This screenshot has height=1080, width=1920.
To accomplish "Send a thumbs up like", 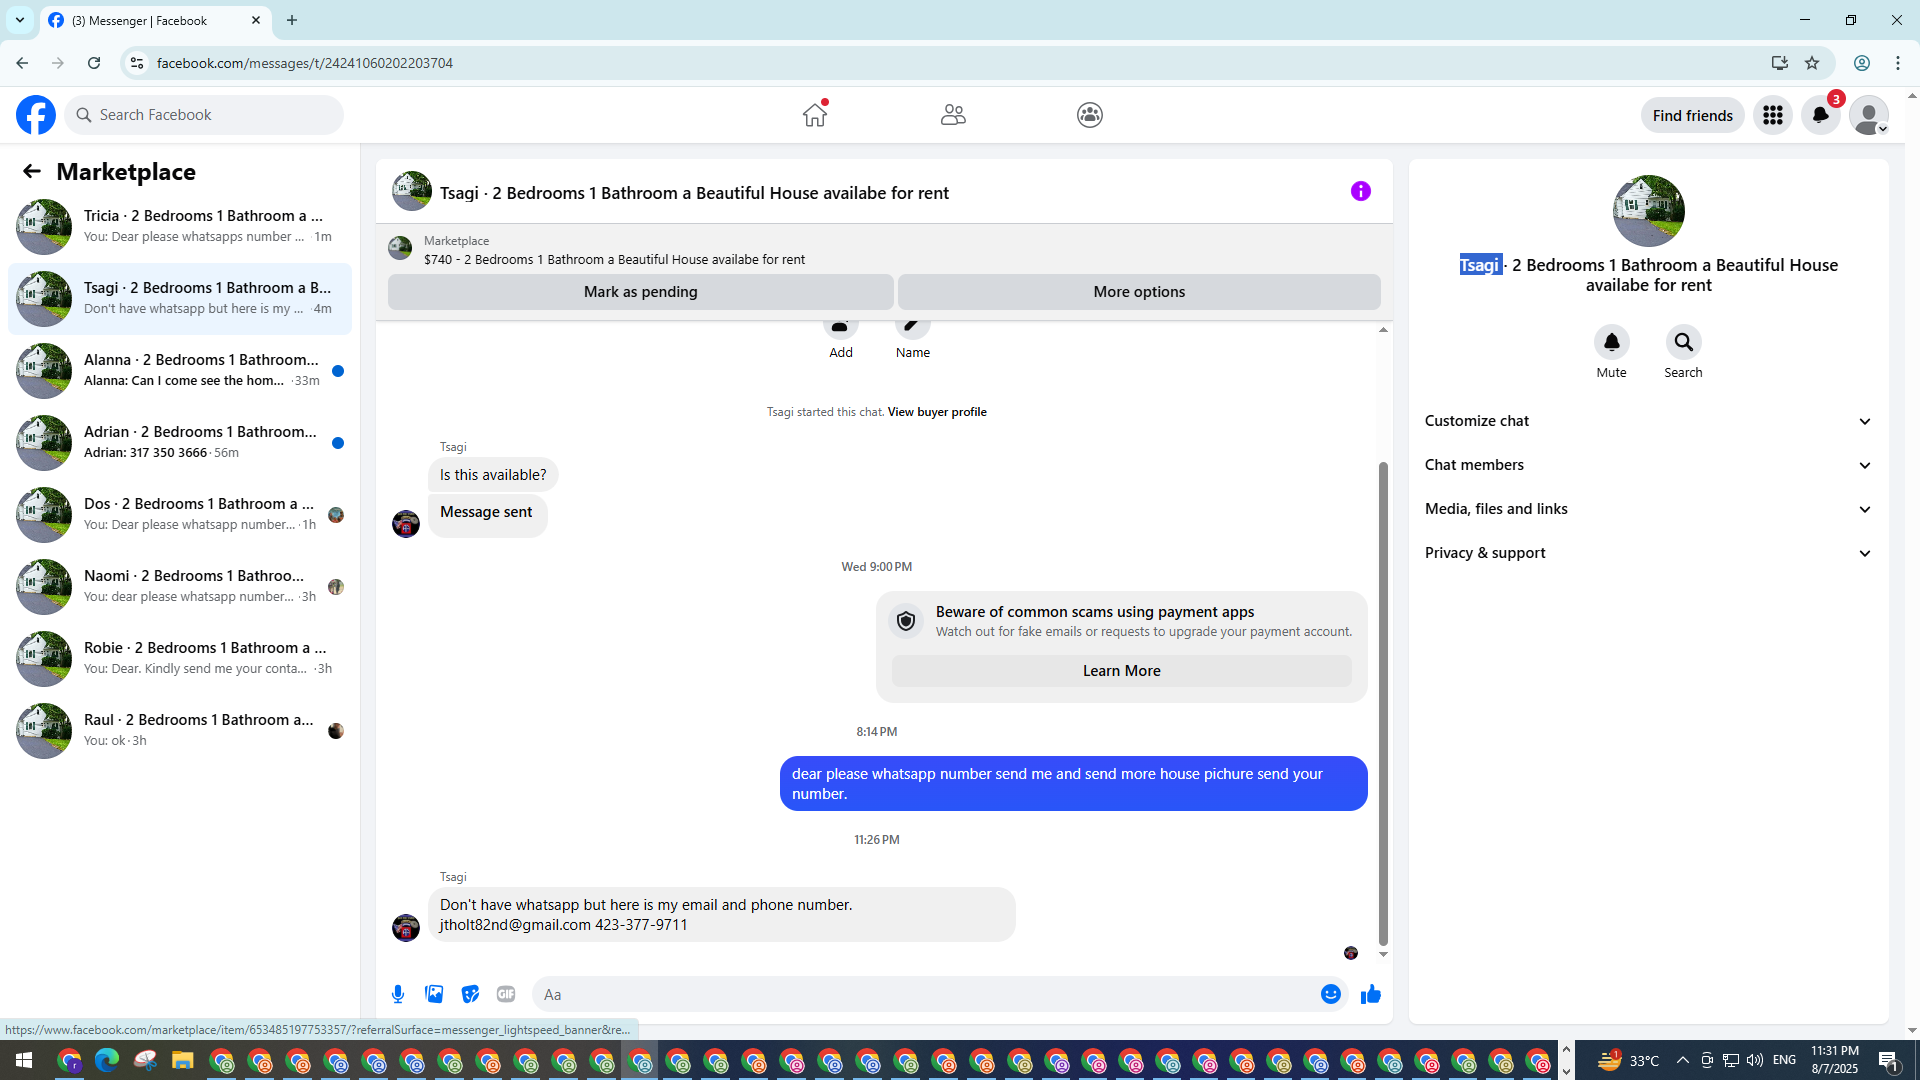I will [x=1370, y=994].
